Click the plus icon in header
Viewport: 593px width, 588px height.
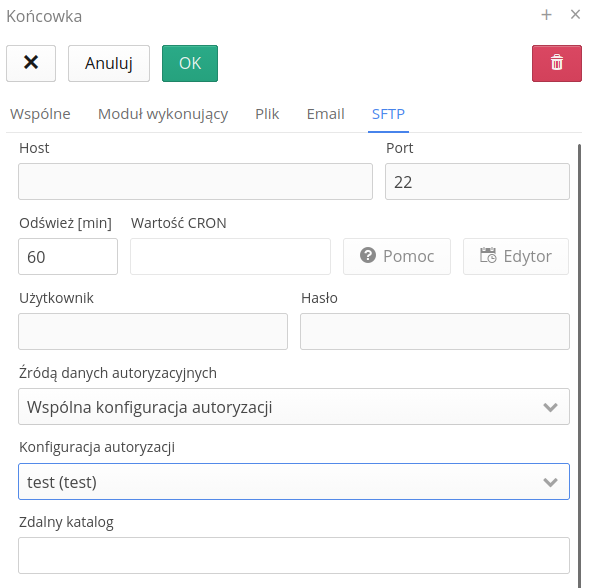click(x=546, y=15)
